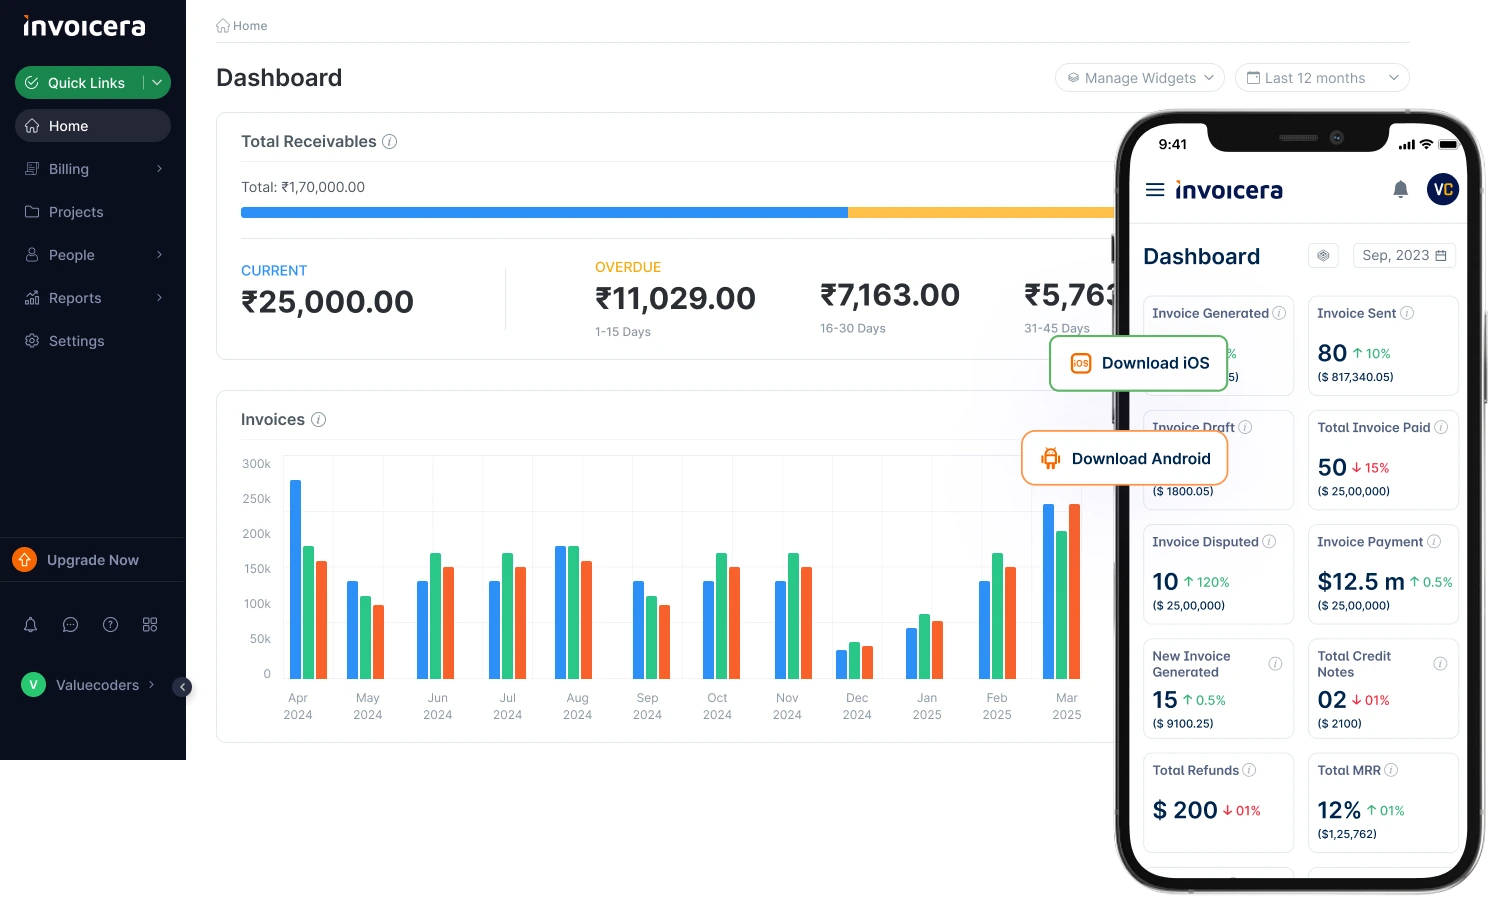
Task: Click the Invoice Payment $12.5 m value
Action: pos(1361,582)
